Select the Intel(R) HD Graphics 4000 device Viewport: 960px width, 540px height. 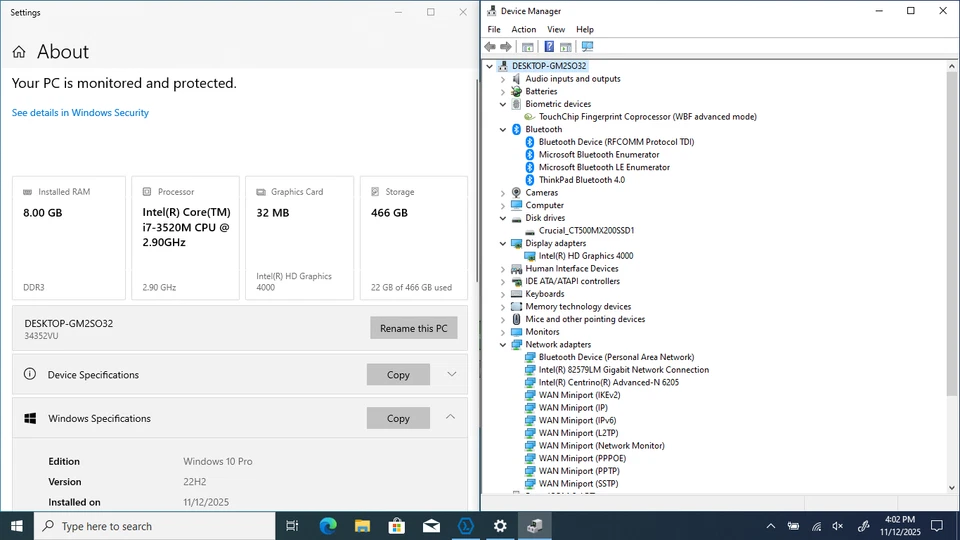point(585,256)
